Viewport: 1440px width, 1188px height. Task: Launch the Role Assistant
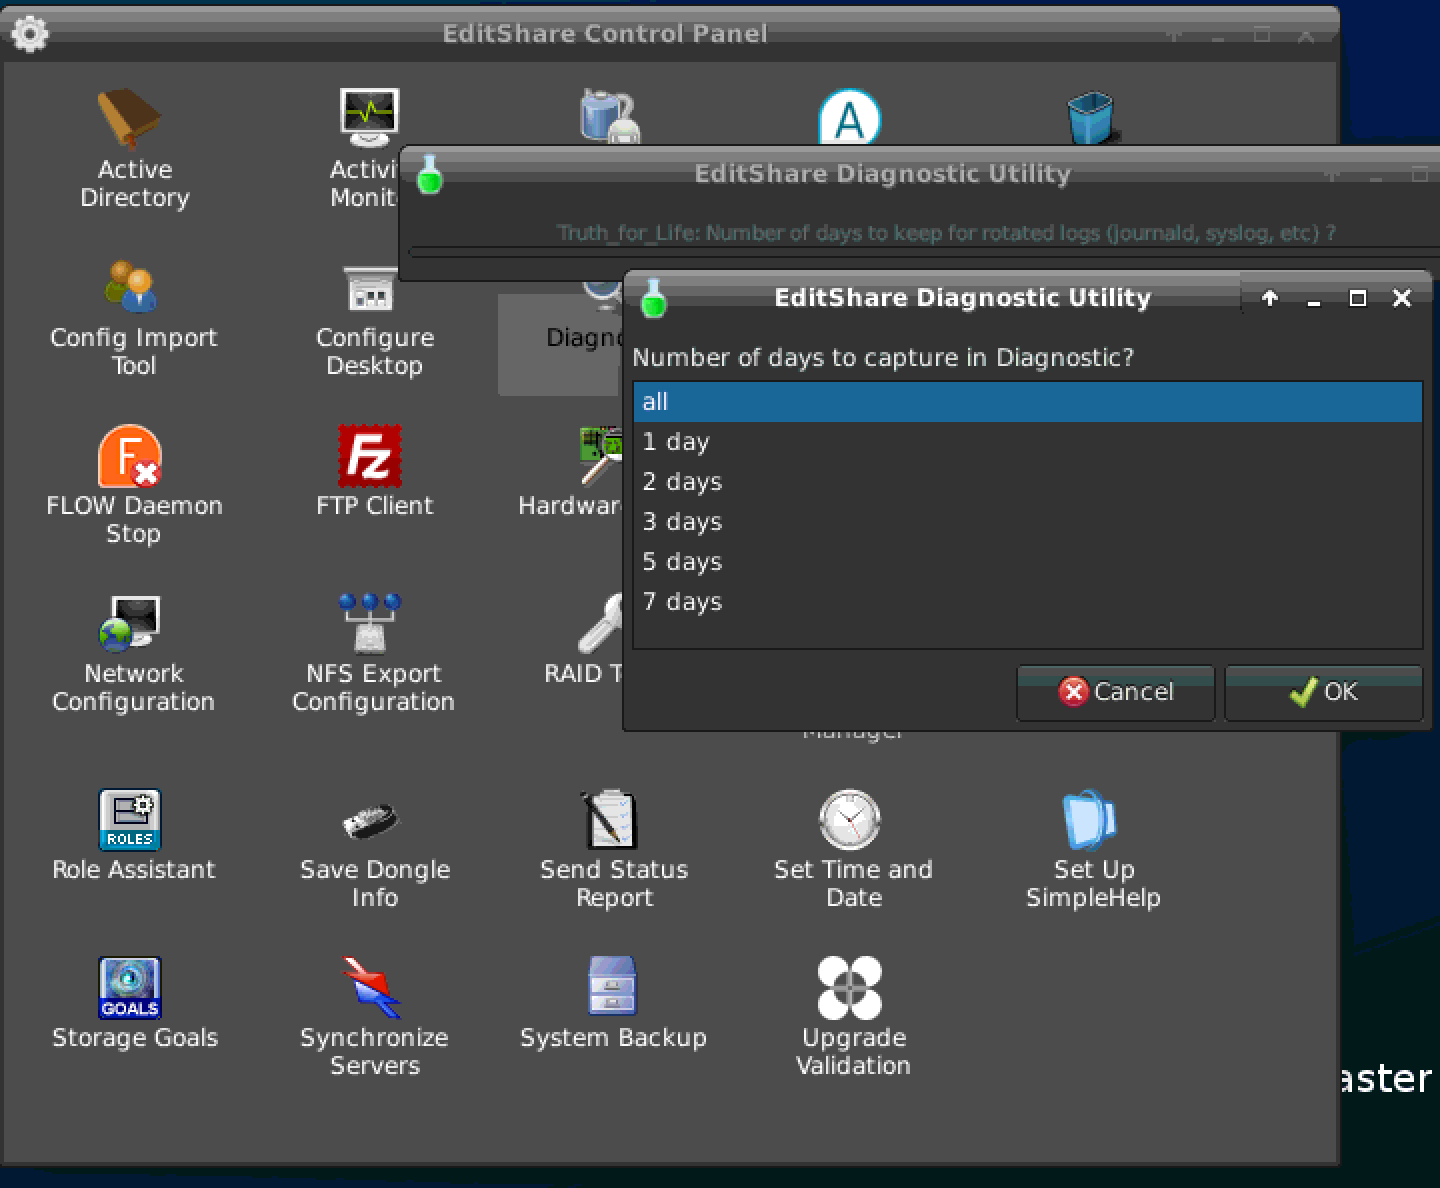[x=133, y=835]
